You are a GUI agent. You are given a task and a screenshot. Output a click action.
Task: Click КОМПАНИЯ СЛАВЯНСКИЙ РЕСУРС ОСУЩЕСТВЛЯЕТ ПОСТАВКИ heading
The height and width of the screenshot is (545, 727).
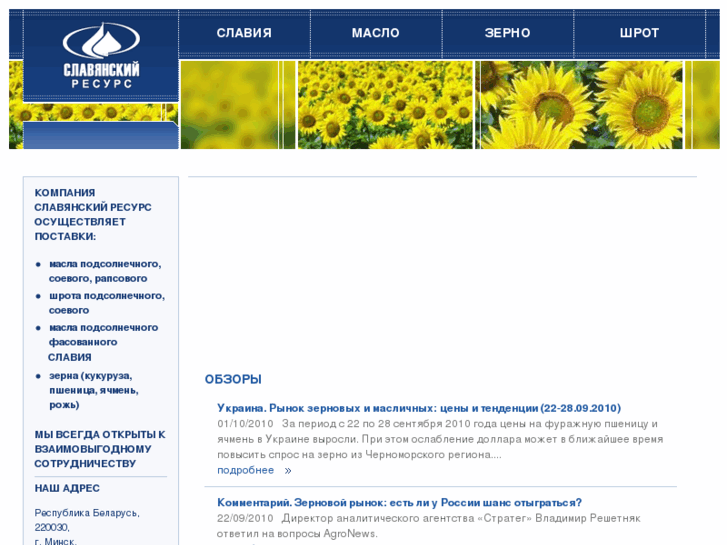(x=93, y=214)
